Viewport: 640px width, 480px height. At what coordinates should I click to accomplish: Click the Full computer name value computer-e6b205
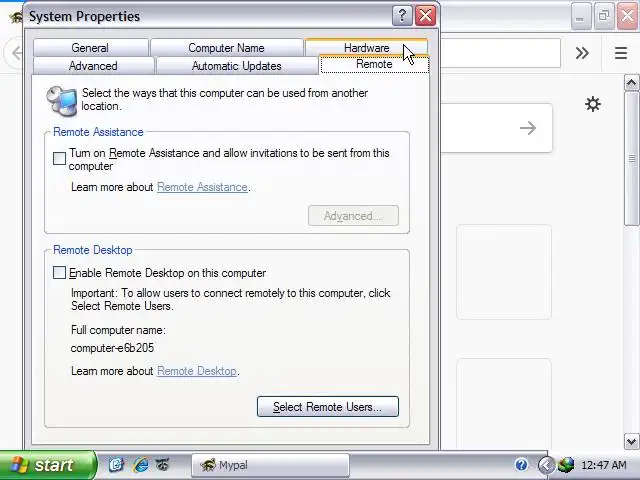coord(112,348)
